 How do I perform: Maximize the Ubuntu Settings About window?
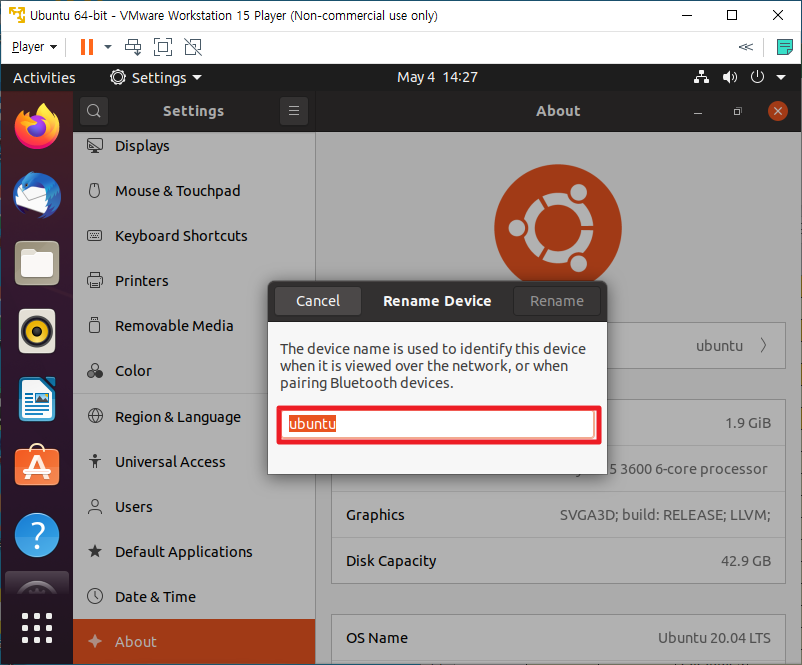[x=737, y=111]
